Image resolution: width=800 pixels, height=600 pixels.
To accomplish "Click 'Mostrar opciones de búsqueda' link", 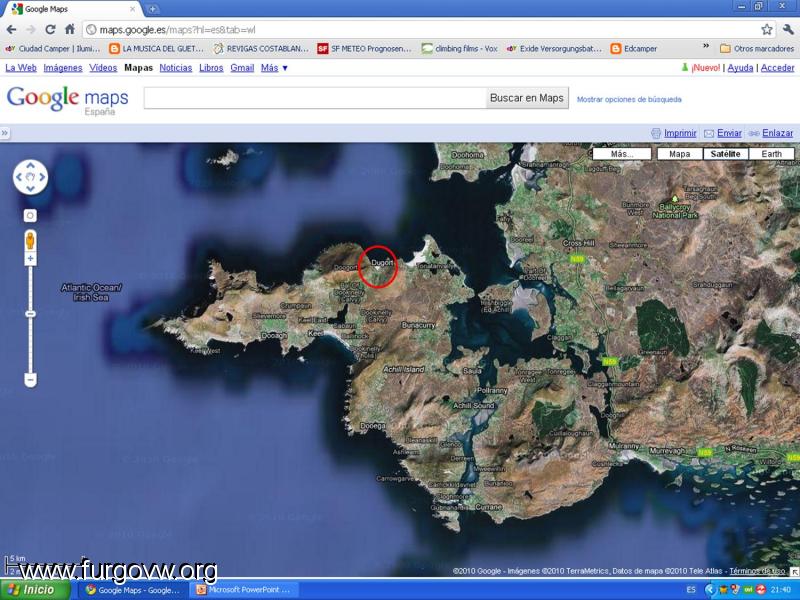I will pos(629,99).
